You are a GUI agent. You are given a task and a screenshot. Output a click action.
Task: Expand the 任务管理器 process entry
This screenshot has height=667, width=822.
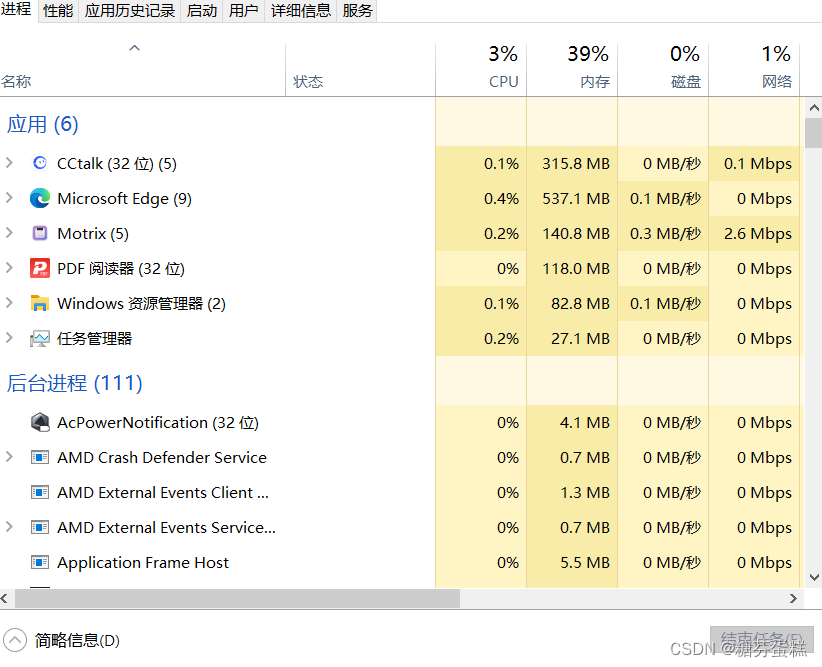(9, 338)
